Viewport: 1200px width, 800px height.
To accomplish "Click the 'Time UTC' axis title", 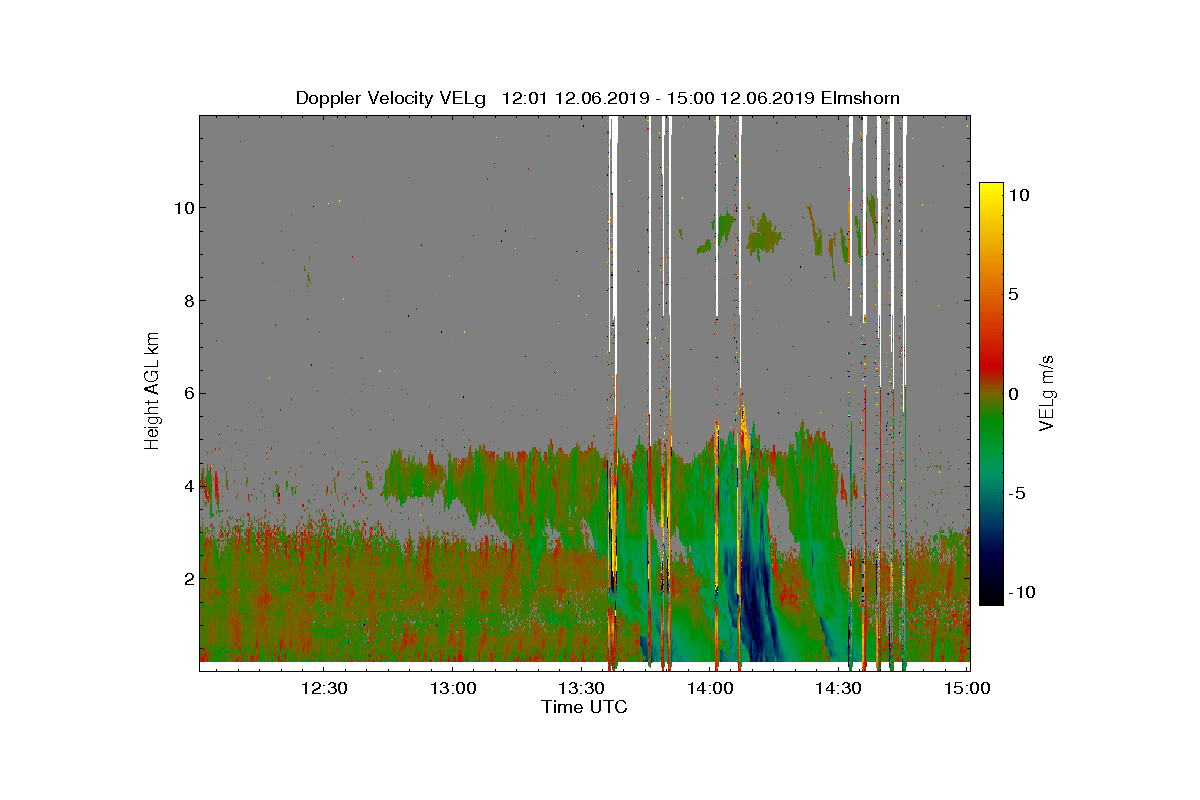I will (x=584, y=707).
